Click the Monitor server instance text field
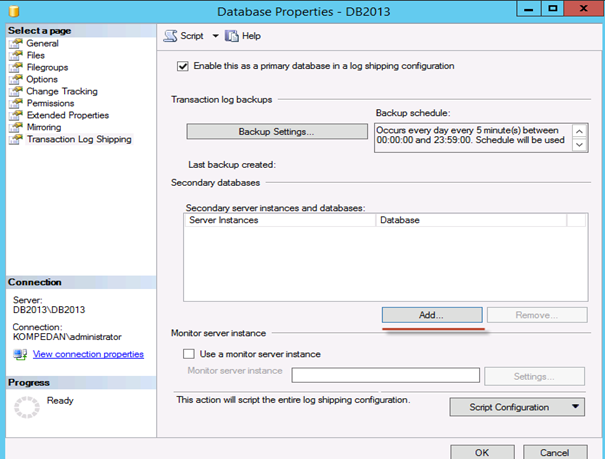605x459 pixels. click(x=386, y=376)
